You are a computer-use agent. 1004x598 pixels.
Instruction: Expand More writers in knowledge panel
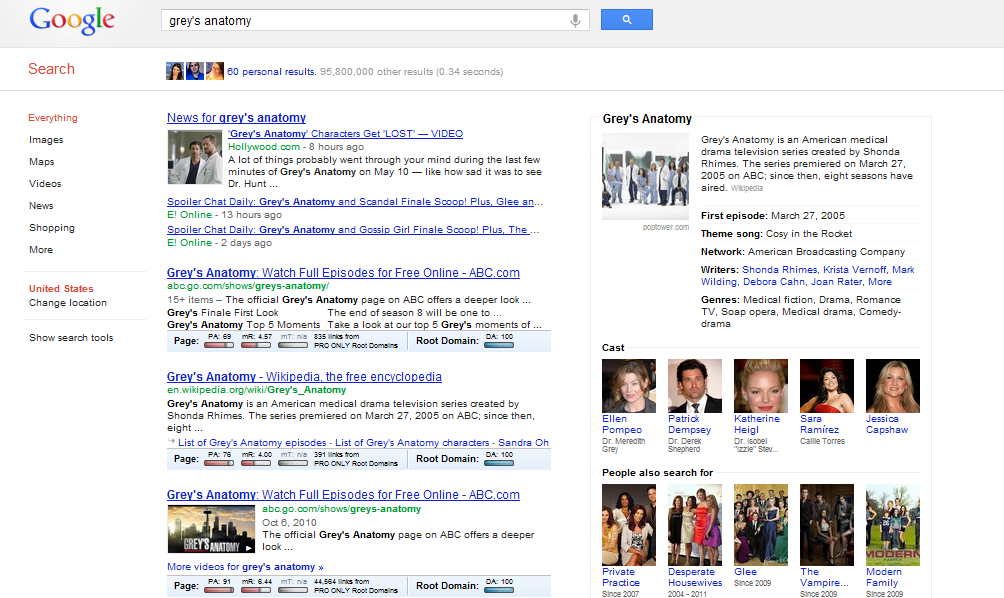[x=880, y=282]
